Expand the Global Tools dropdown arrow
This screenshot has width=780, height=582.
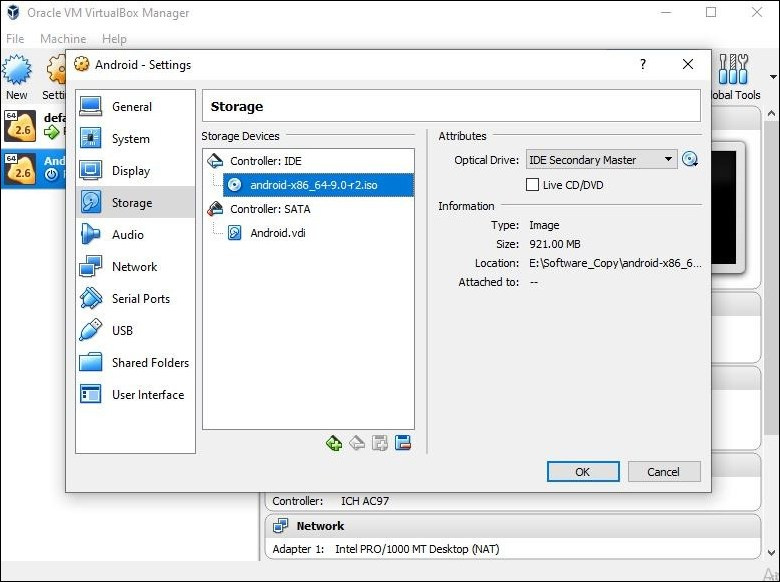[773, 77]
